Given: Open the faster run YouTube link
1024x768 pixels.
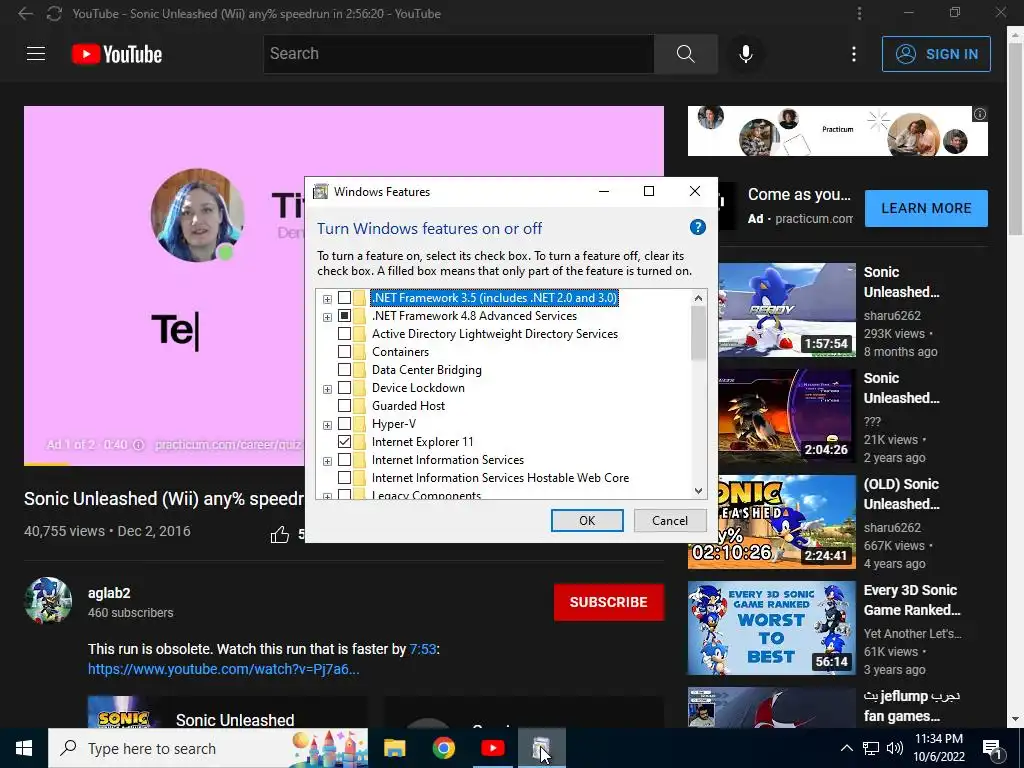Looking at the screenshot, I should 223,669.
